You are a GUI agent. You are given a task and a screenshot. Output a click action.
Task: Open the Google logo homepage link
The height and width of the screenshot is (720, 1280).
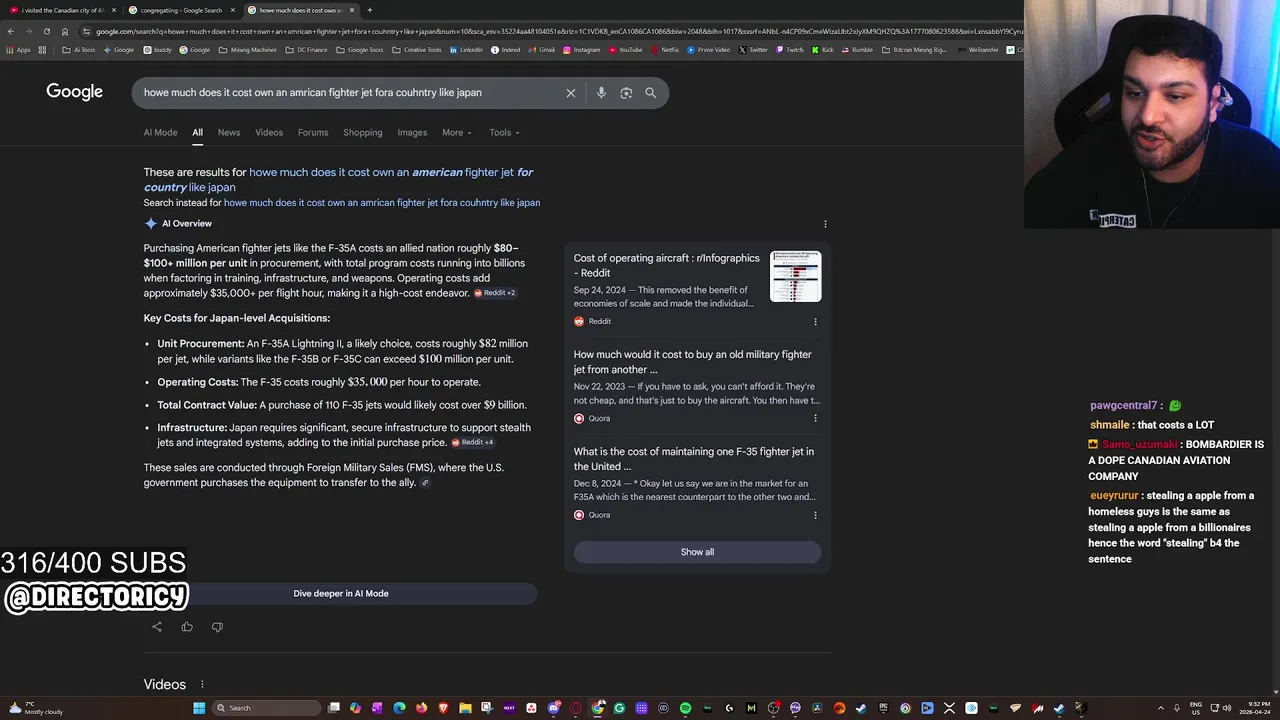pyautogui.click(x=74, y=92)
